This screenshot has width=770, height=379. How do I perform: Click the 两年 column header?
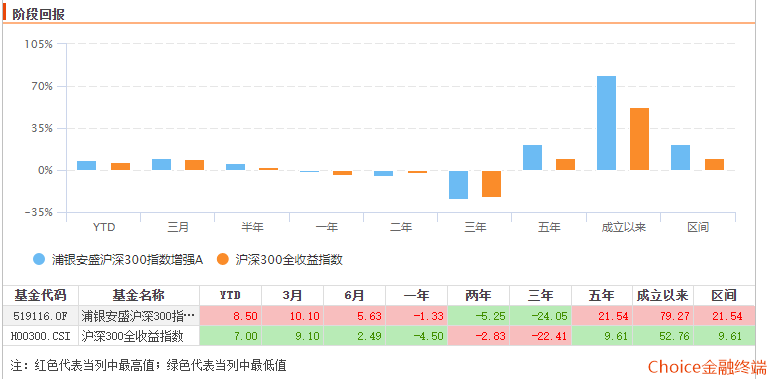coord(478,295)
